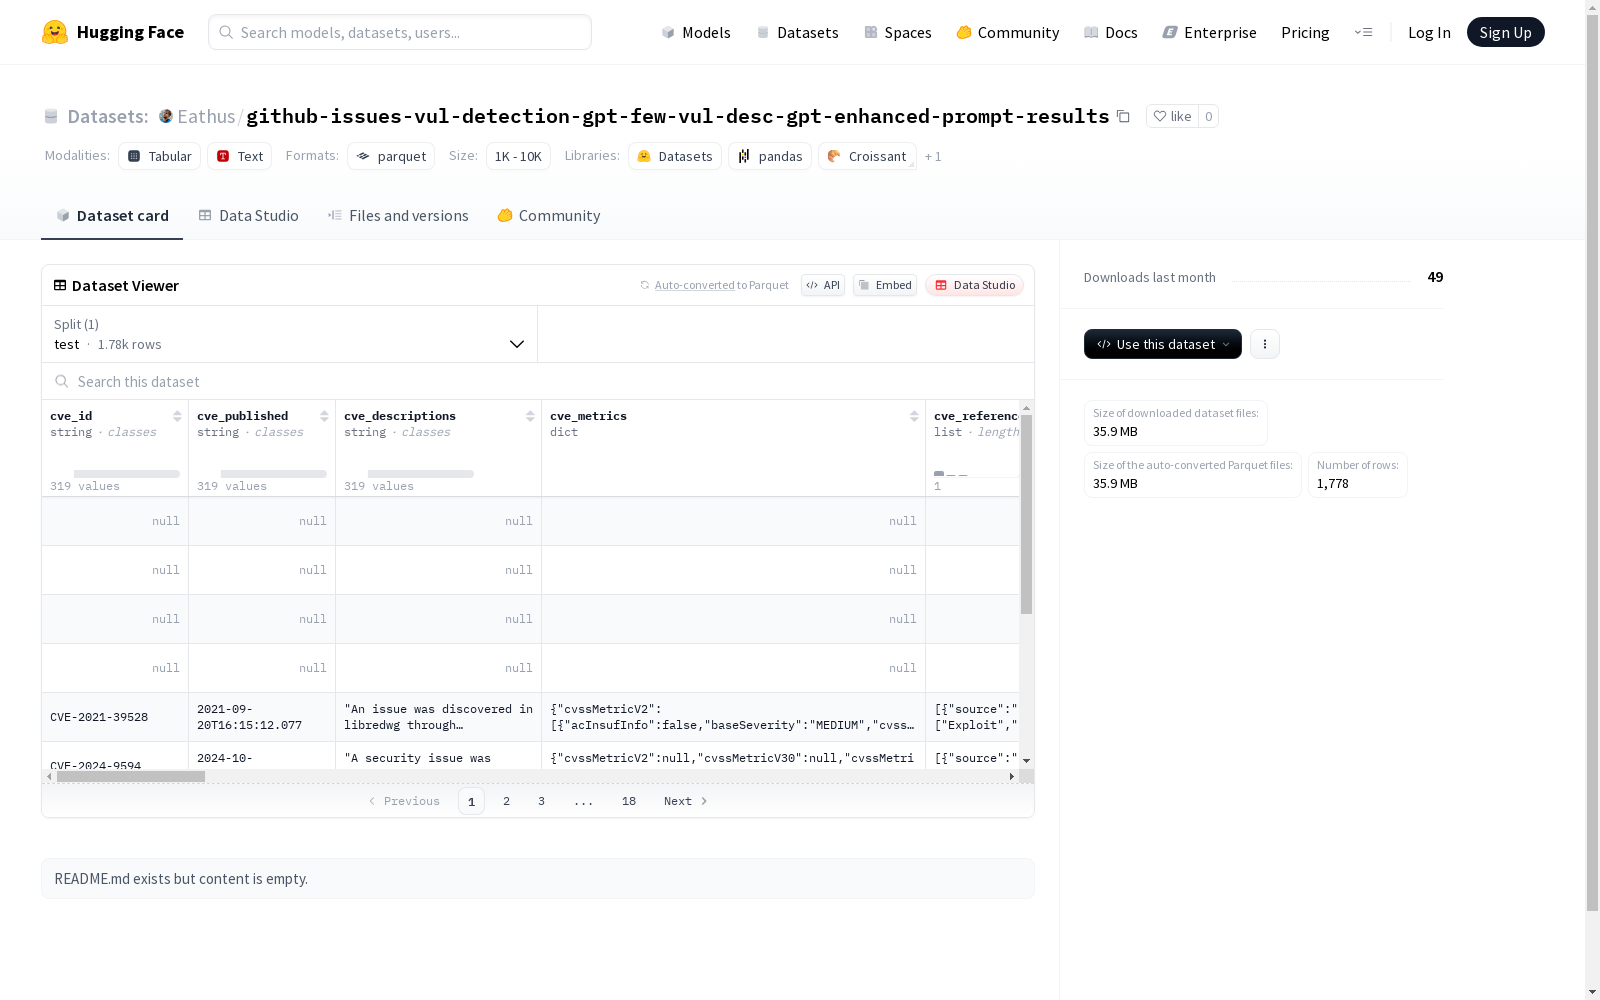Open Files and versions tab
1600x1000 pixels.
[398, 216]
